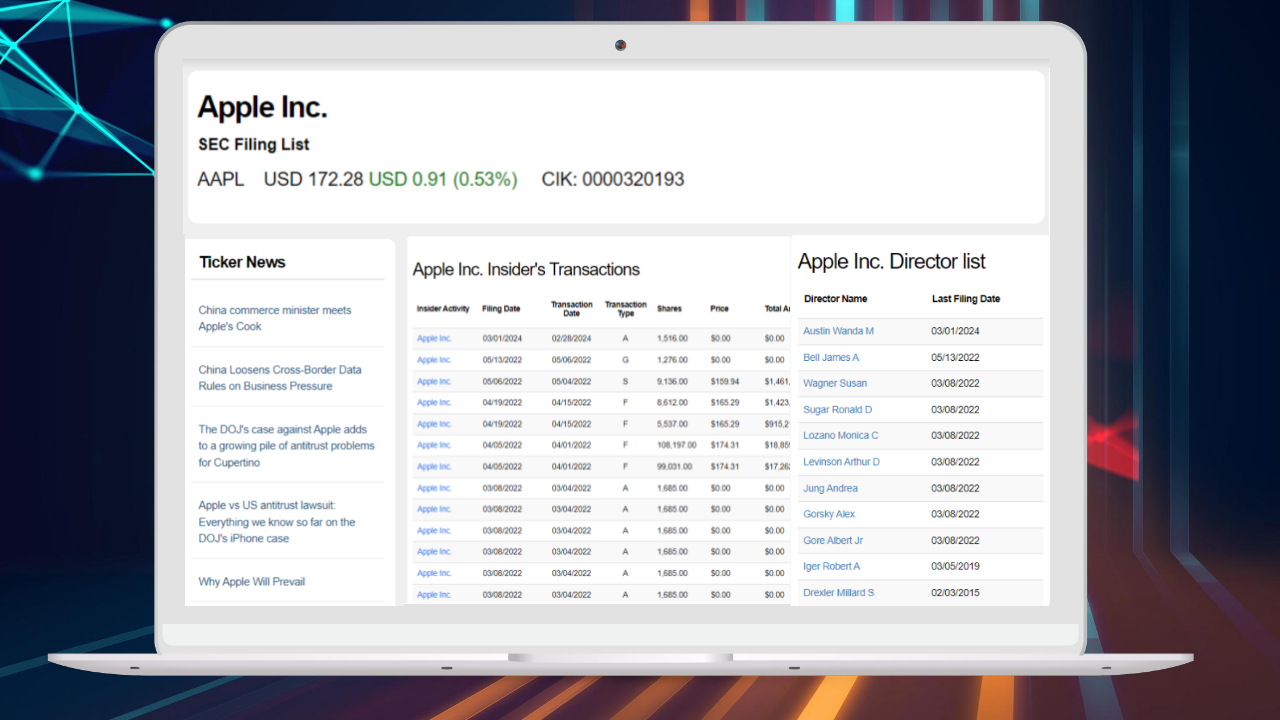Open Gorsky Alex from the director list

tap(828, 513)
